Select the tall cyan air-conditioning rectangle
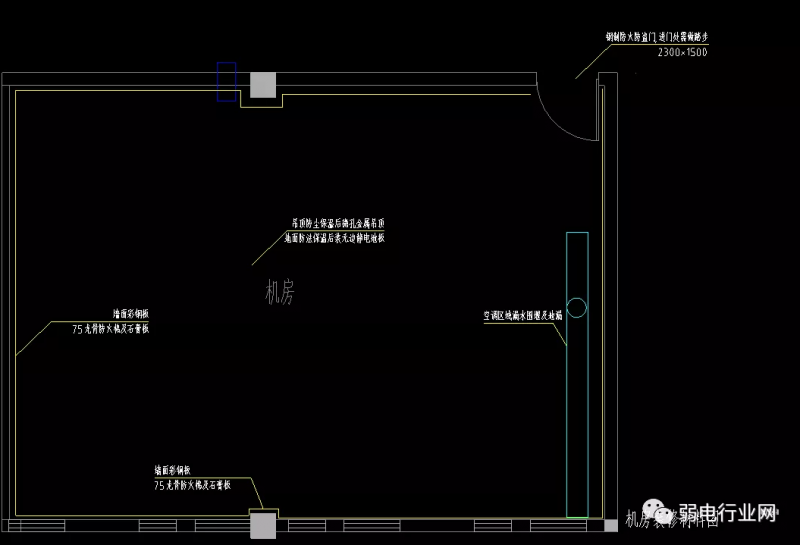800x545 pixels. pos(577,374)
